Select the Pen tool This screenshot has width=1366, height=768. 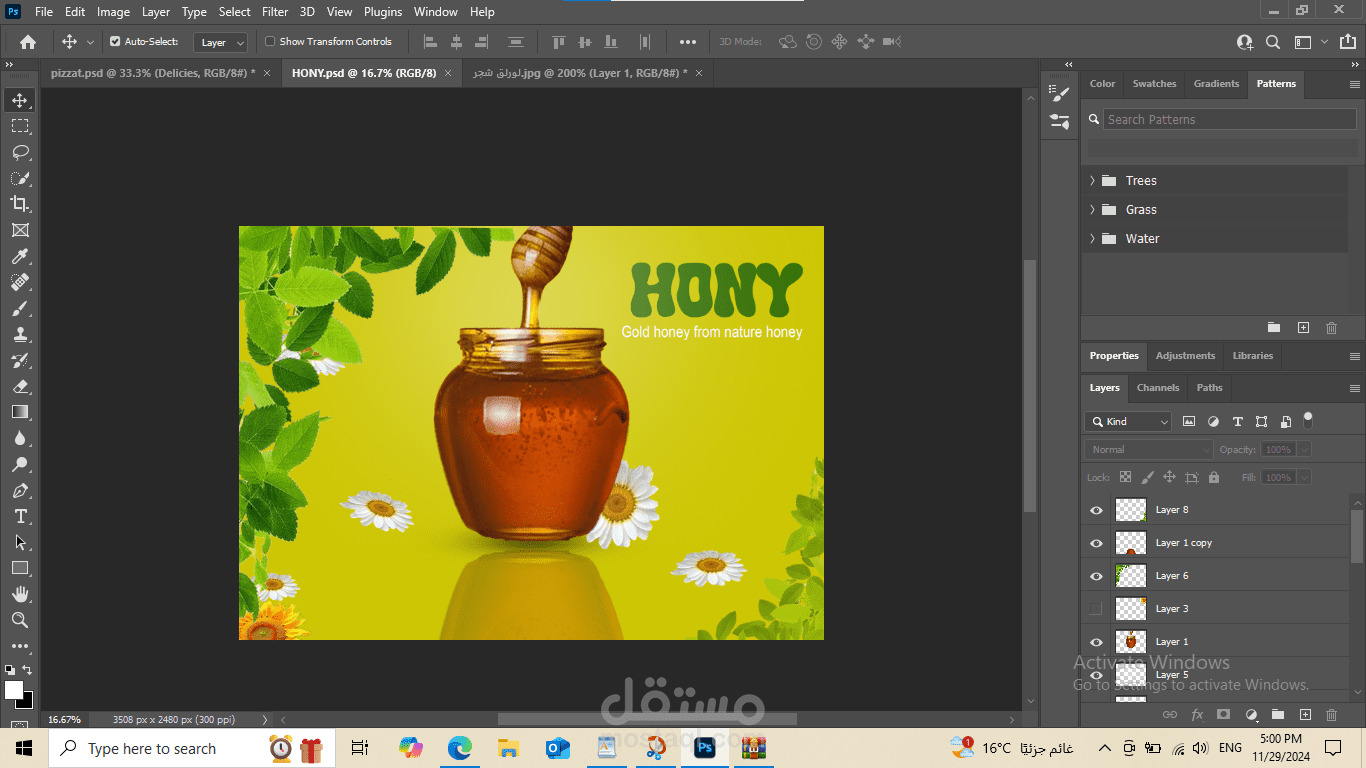click(x=20, y=491)
